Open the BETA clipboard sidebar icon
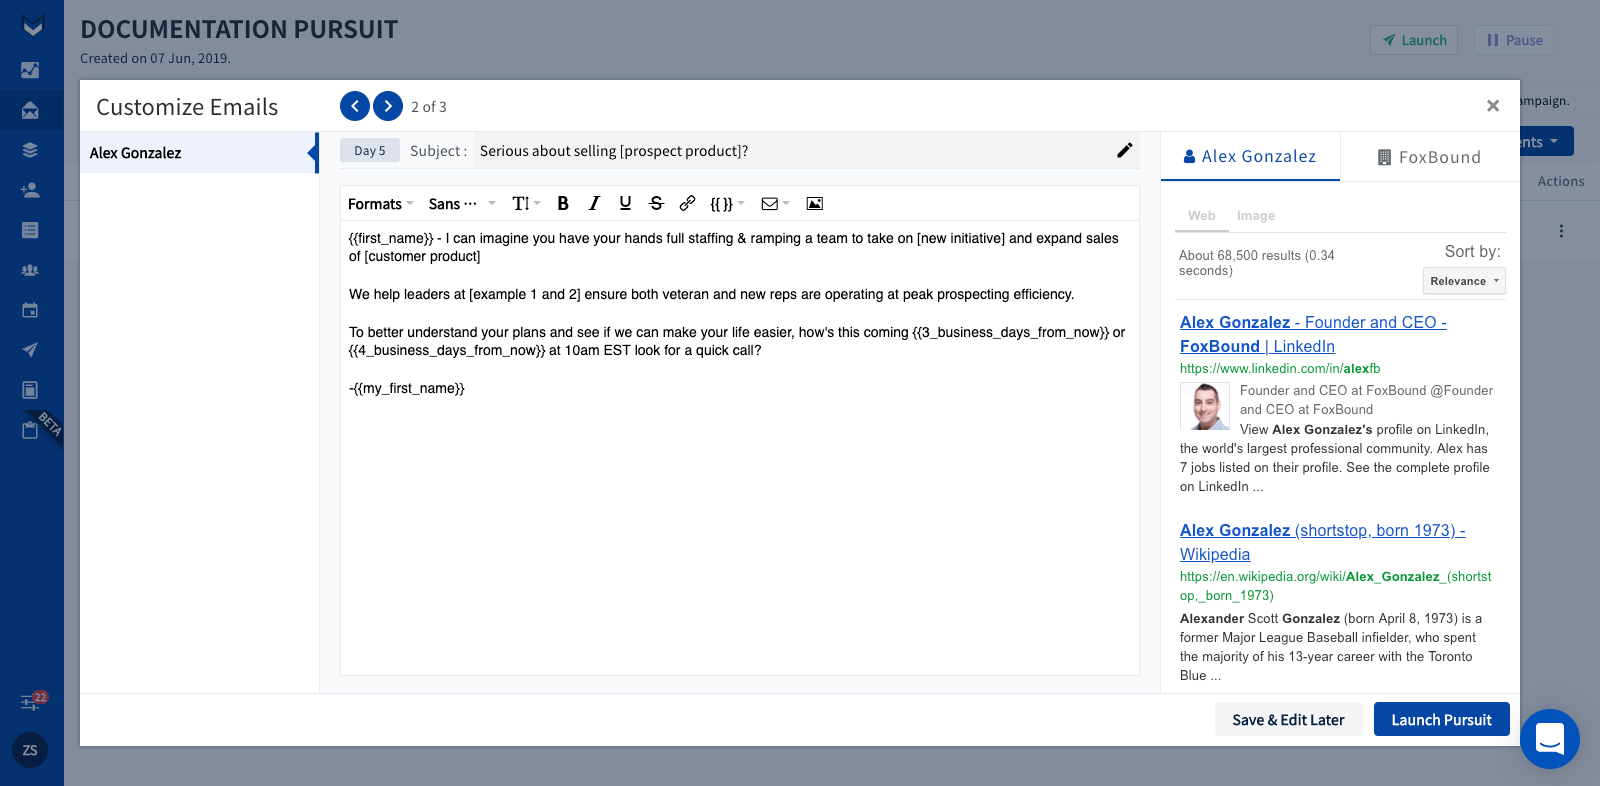Viewport: 1600px width, 786px height. [30, 430]
